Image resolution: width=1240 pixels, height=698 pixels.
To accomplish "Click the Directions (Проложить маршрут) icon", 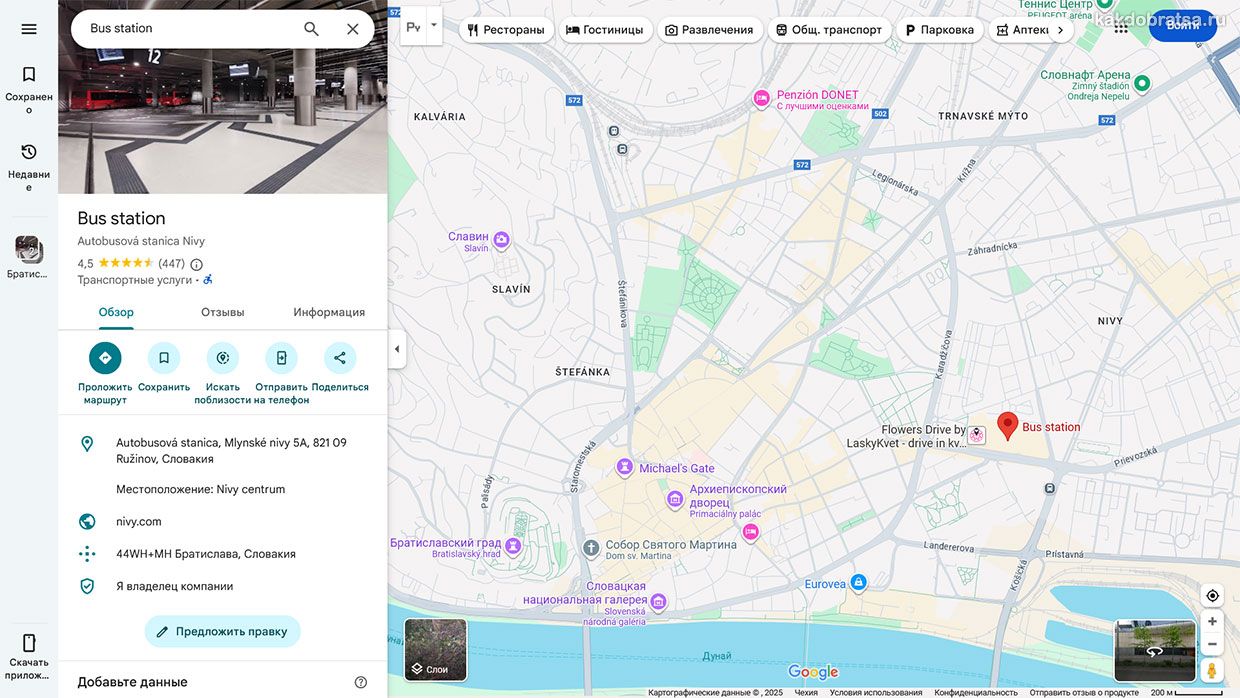I will click(x=105, y=358).
